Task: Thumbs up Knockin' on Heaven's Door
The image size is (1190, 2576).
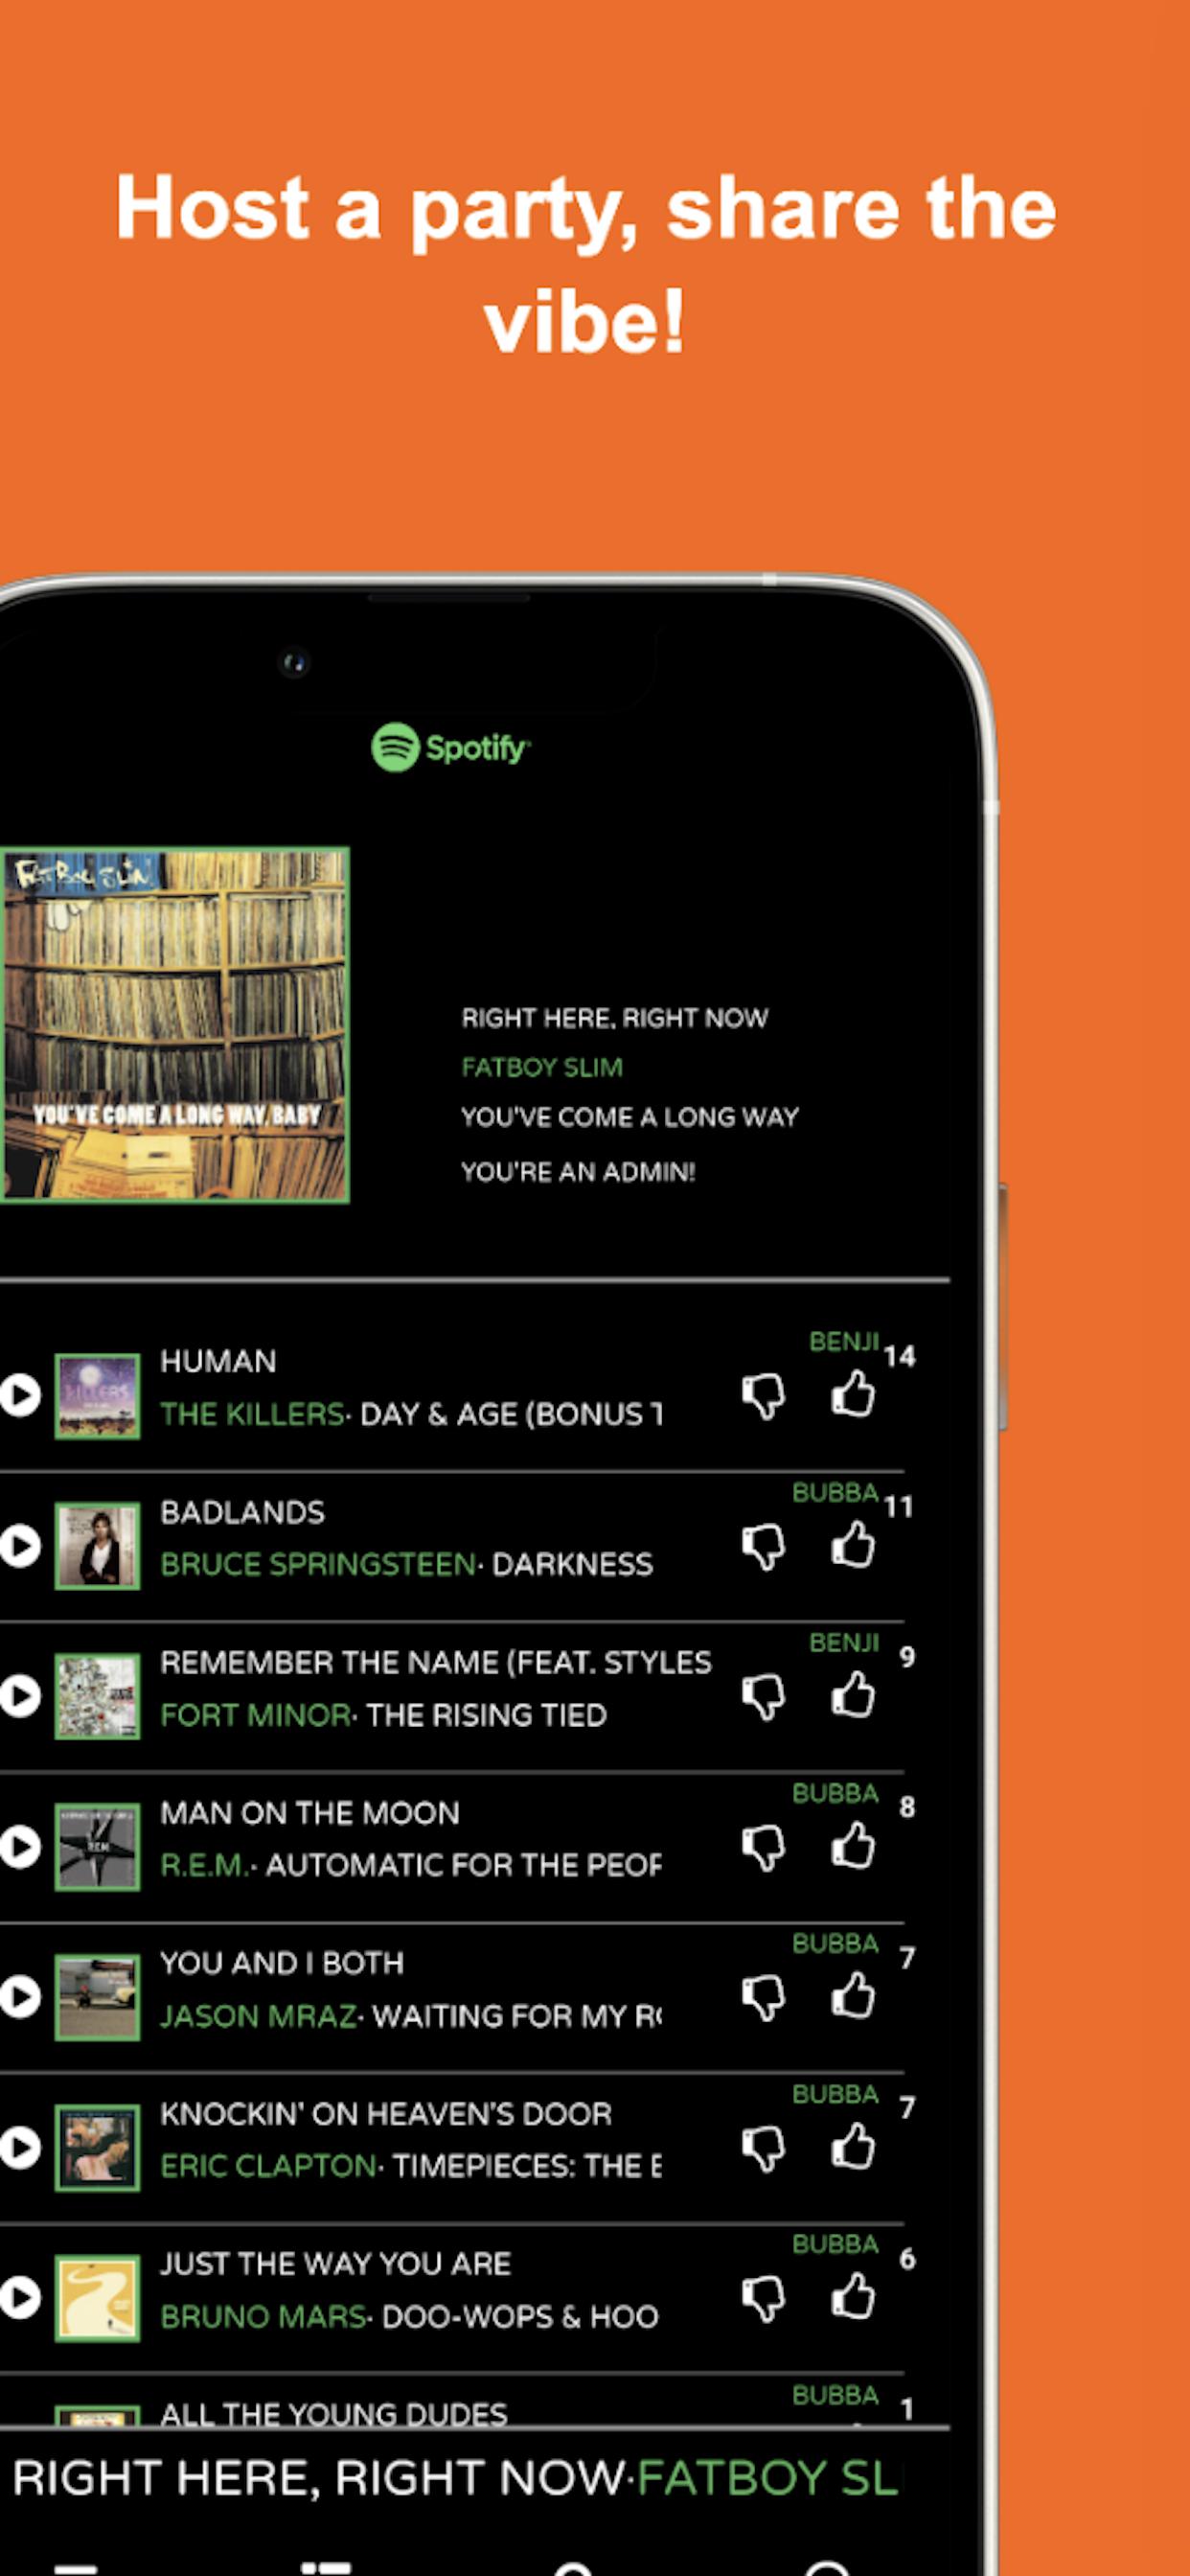Action: 853,2146
